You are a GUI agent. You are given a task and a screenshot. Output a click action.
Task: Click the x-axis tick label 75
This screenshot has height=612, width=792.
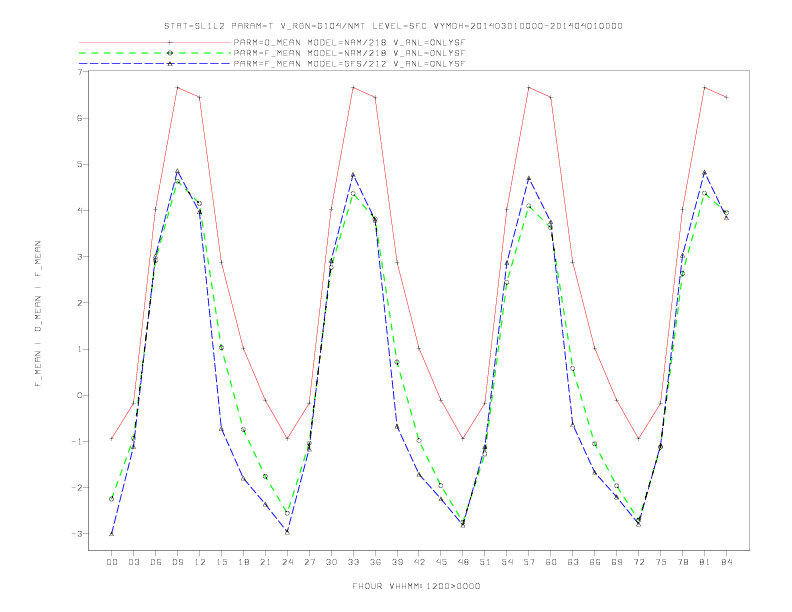[661, 562]
